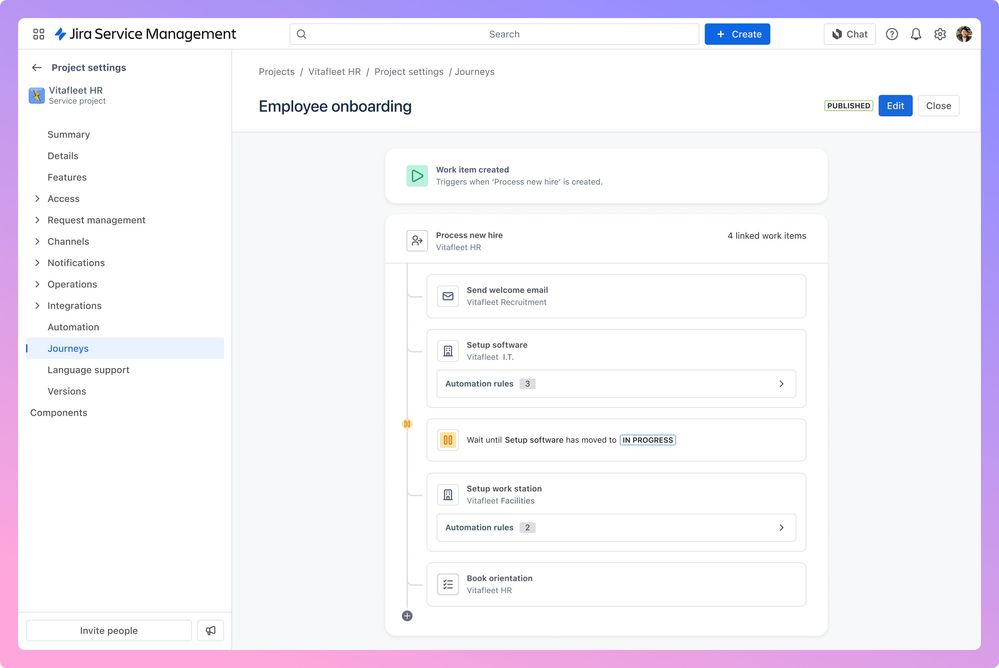
Task: Click the PUBLISHED status badge
Action: tap(848, 106)
